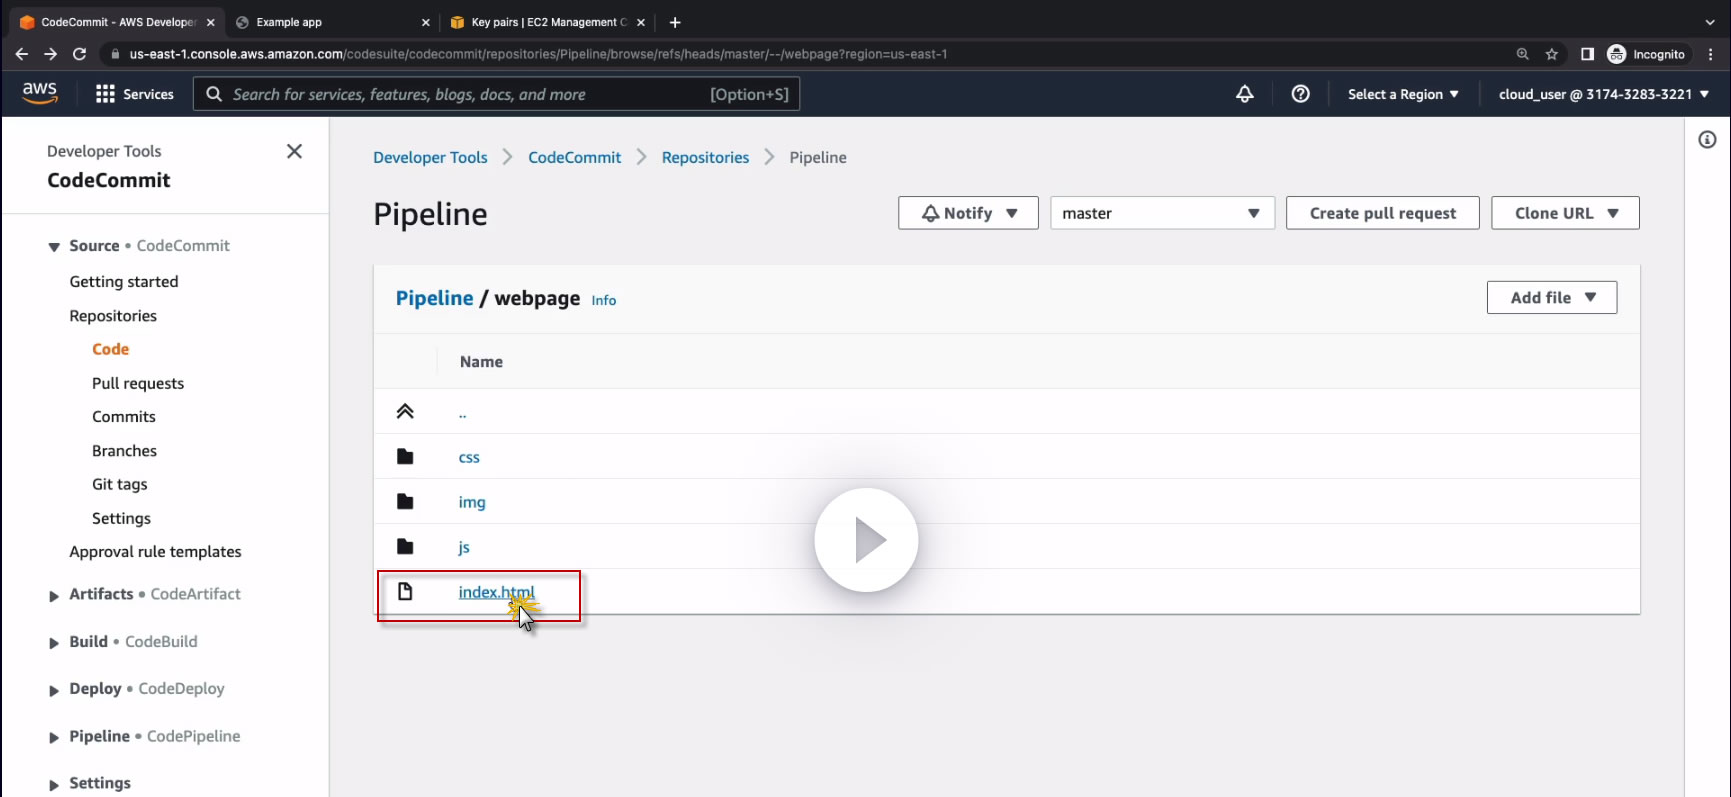Collapse the Source CodeCommit section

pos(54,247)
